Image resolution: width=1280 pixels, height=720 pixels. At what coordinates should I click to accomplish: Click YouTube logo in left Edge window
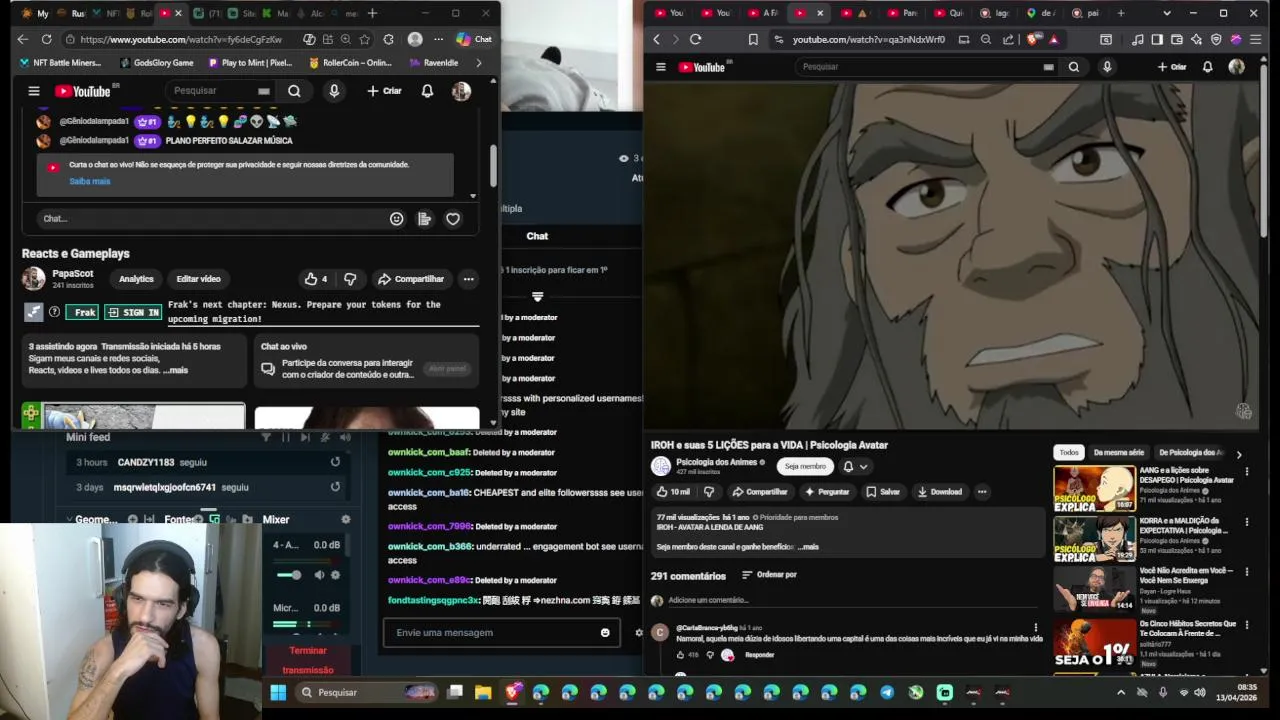(x=83, y=91)
